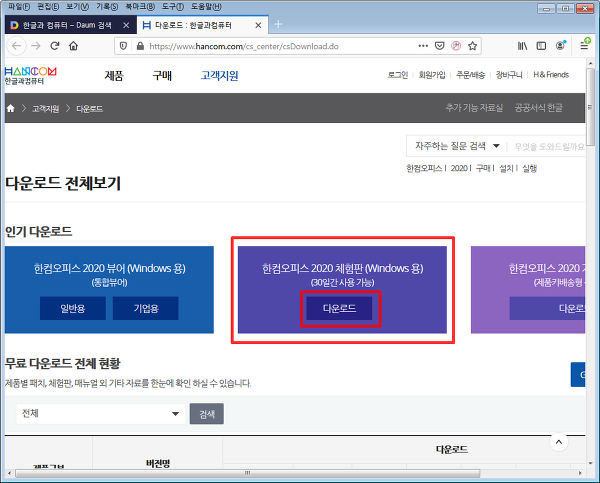This screenshot has height=483, width=600.
Task: Open the 도구(T) menu
Action: [x=173, y=7]
